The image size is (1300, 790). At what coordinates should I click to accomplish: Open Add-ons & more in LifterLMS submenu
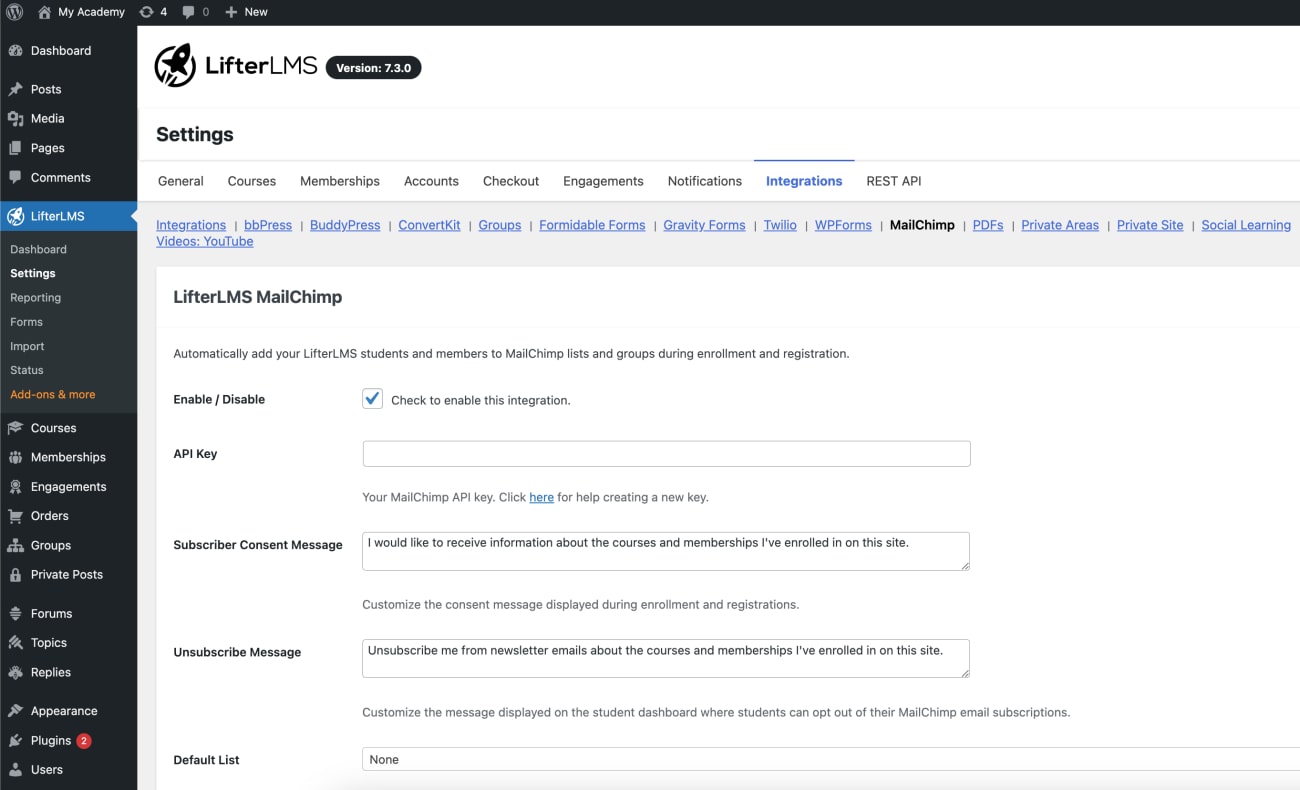point(53,394)
